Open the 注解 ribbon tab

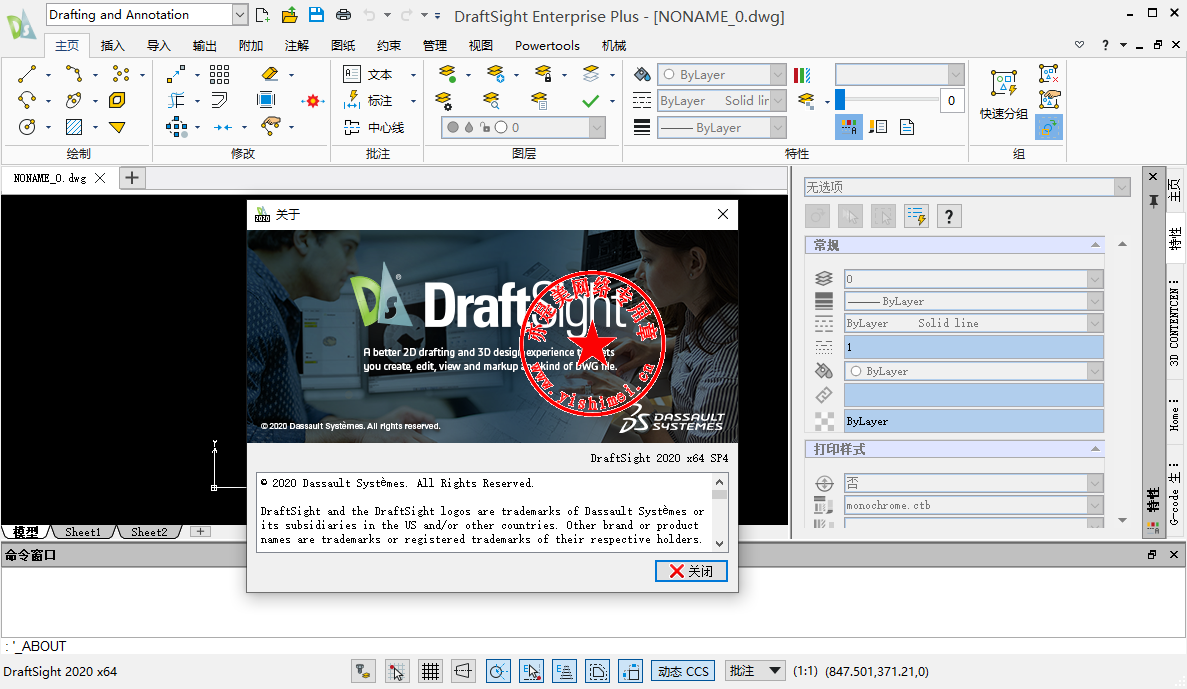[x=297, y=45]
